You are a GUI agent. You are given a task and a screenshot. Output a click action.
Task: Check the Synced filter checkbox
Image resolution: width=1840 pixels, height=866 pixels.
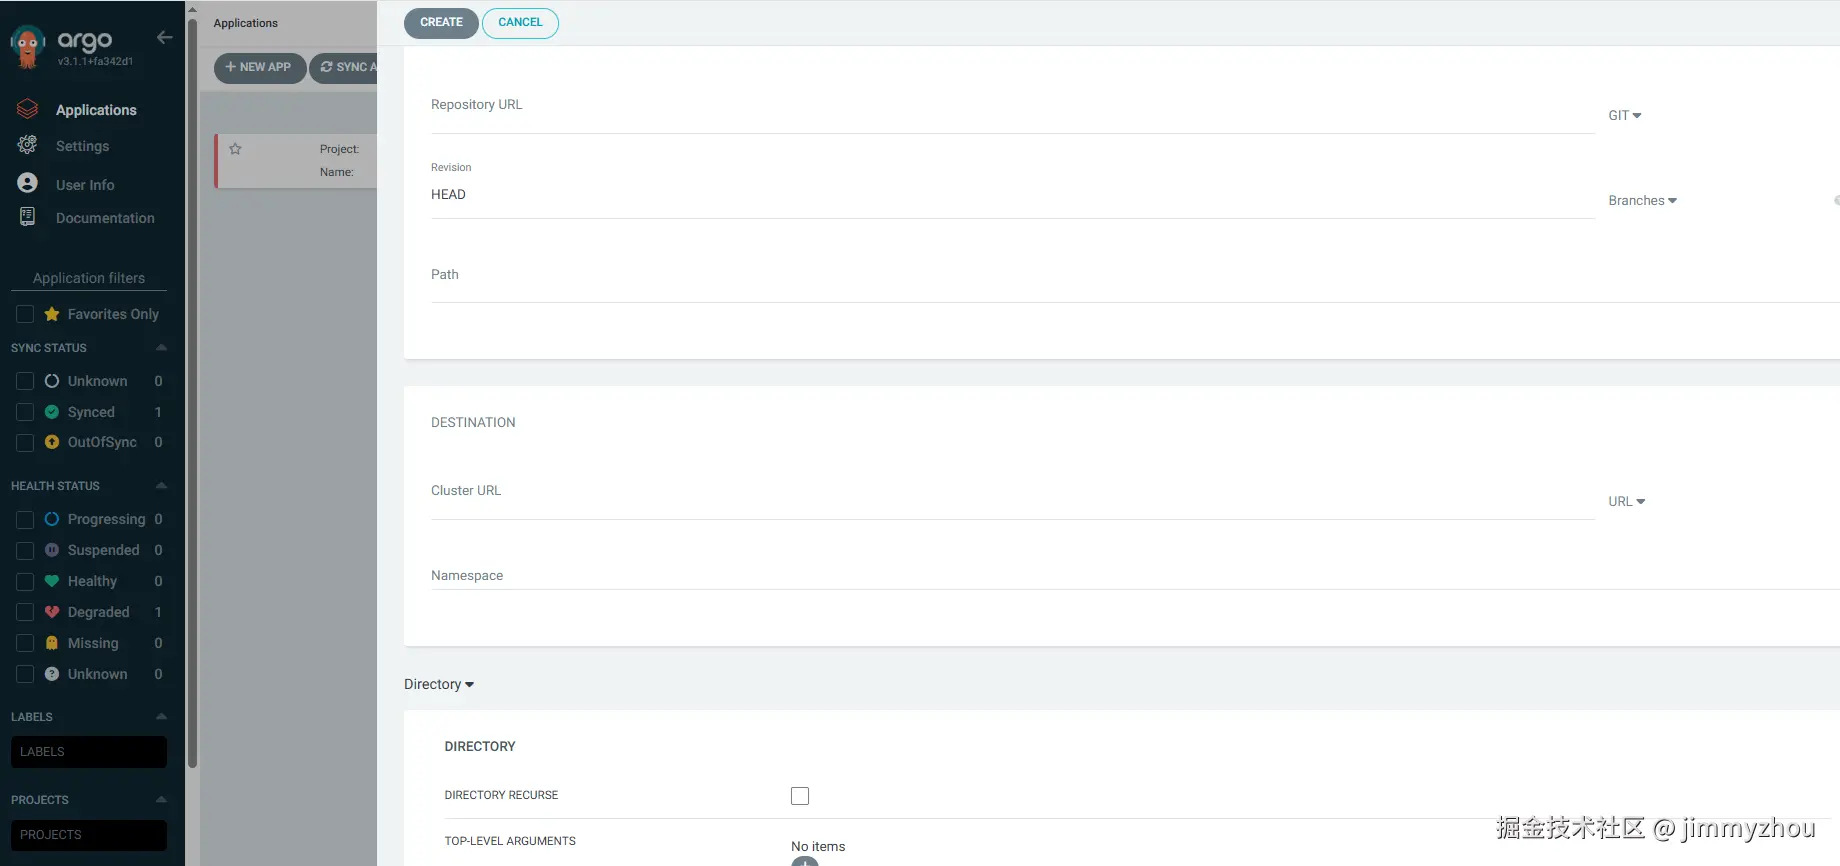(26, 412)
